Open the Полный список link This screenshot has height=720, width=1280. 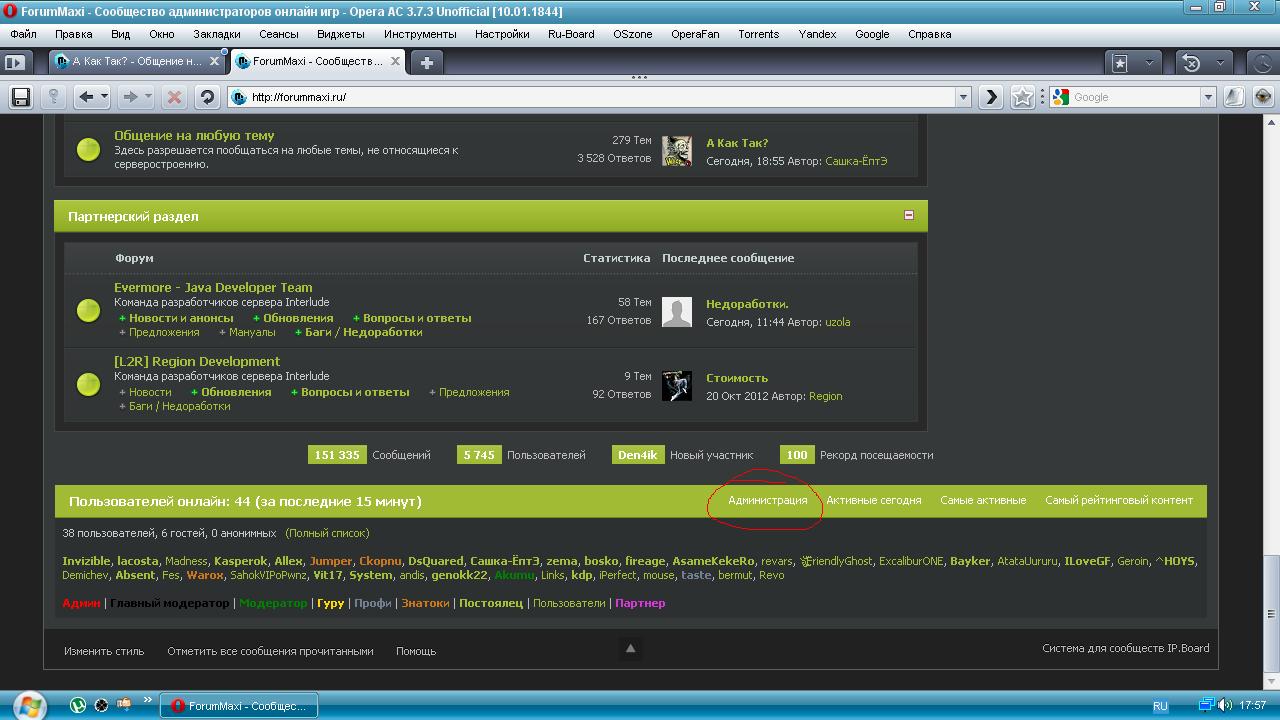pyautogui.click(x=327, y=533)
